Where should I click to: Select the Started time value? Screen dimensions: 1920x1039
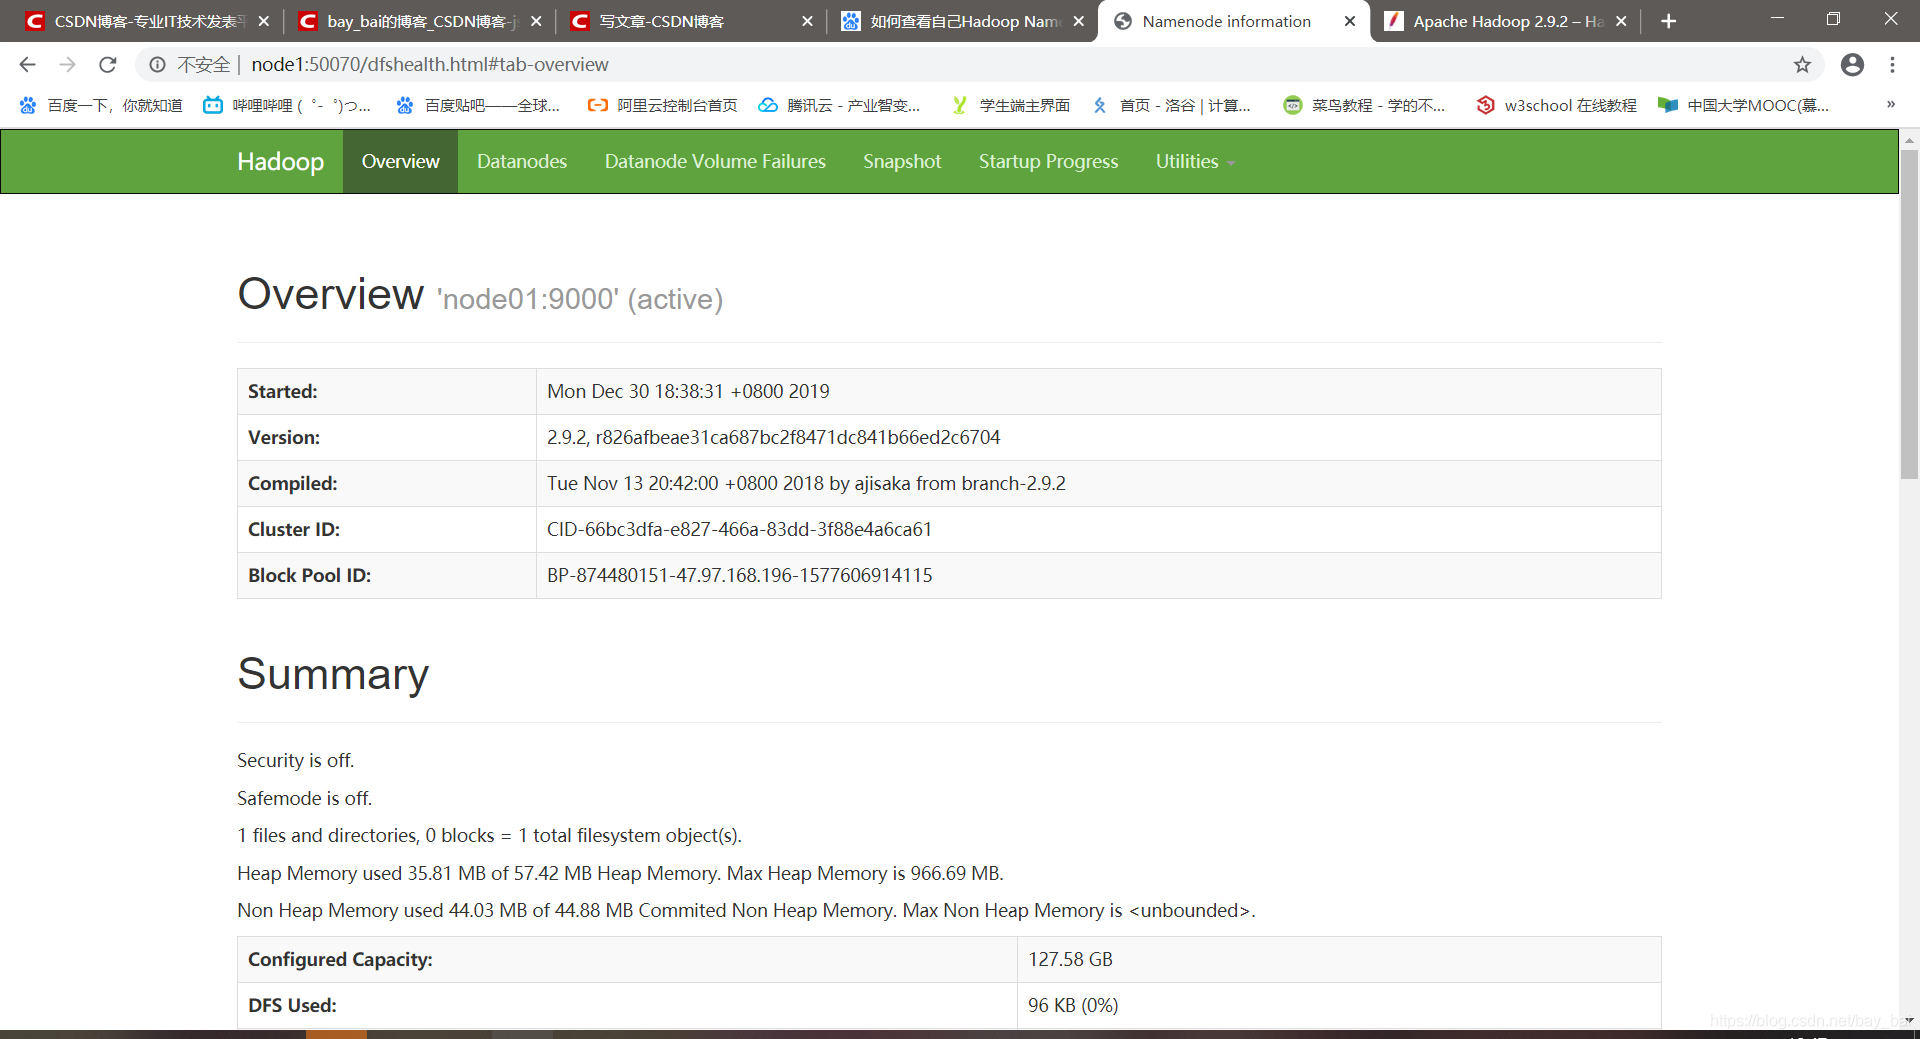tap(688, 392)
